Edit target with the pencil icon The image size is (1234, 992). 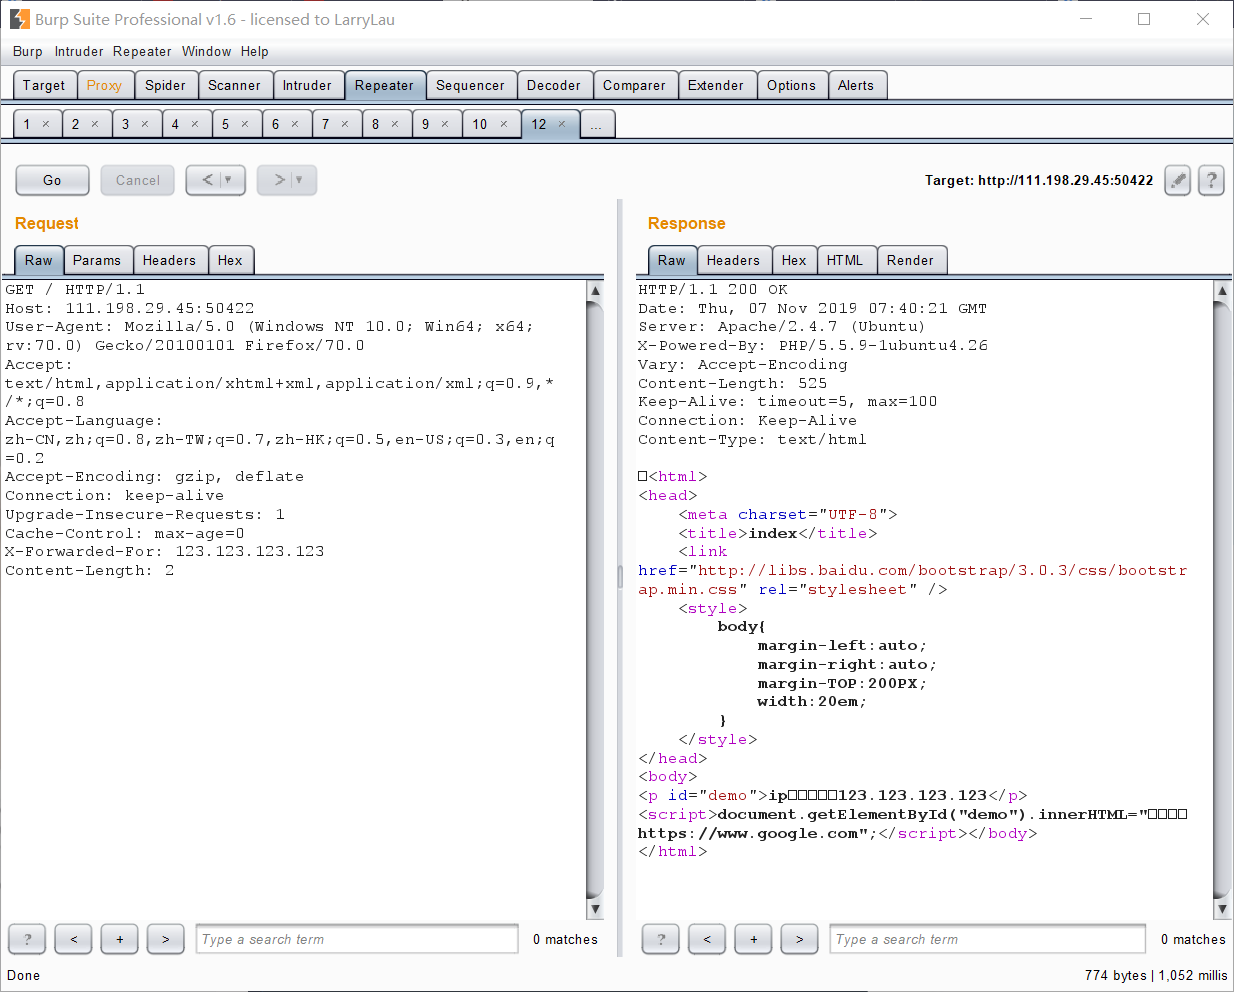pos(1178,180)
